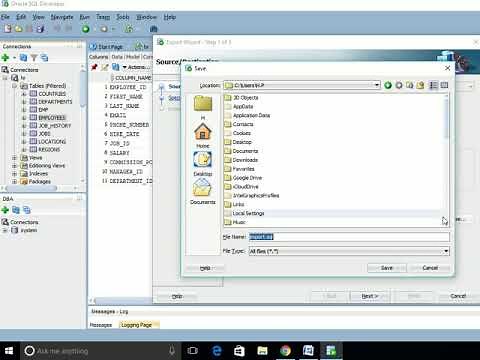This screenshot has height=360, width=480.
Task: Click the Windows Start button
Action: (x=9, y=351)
